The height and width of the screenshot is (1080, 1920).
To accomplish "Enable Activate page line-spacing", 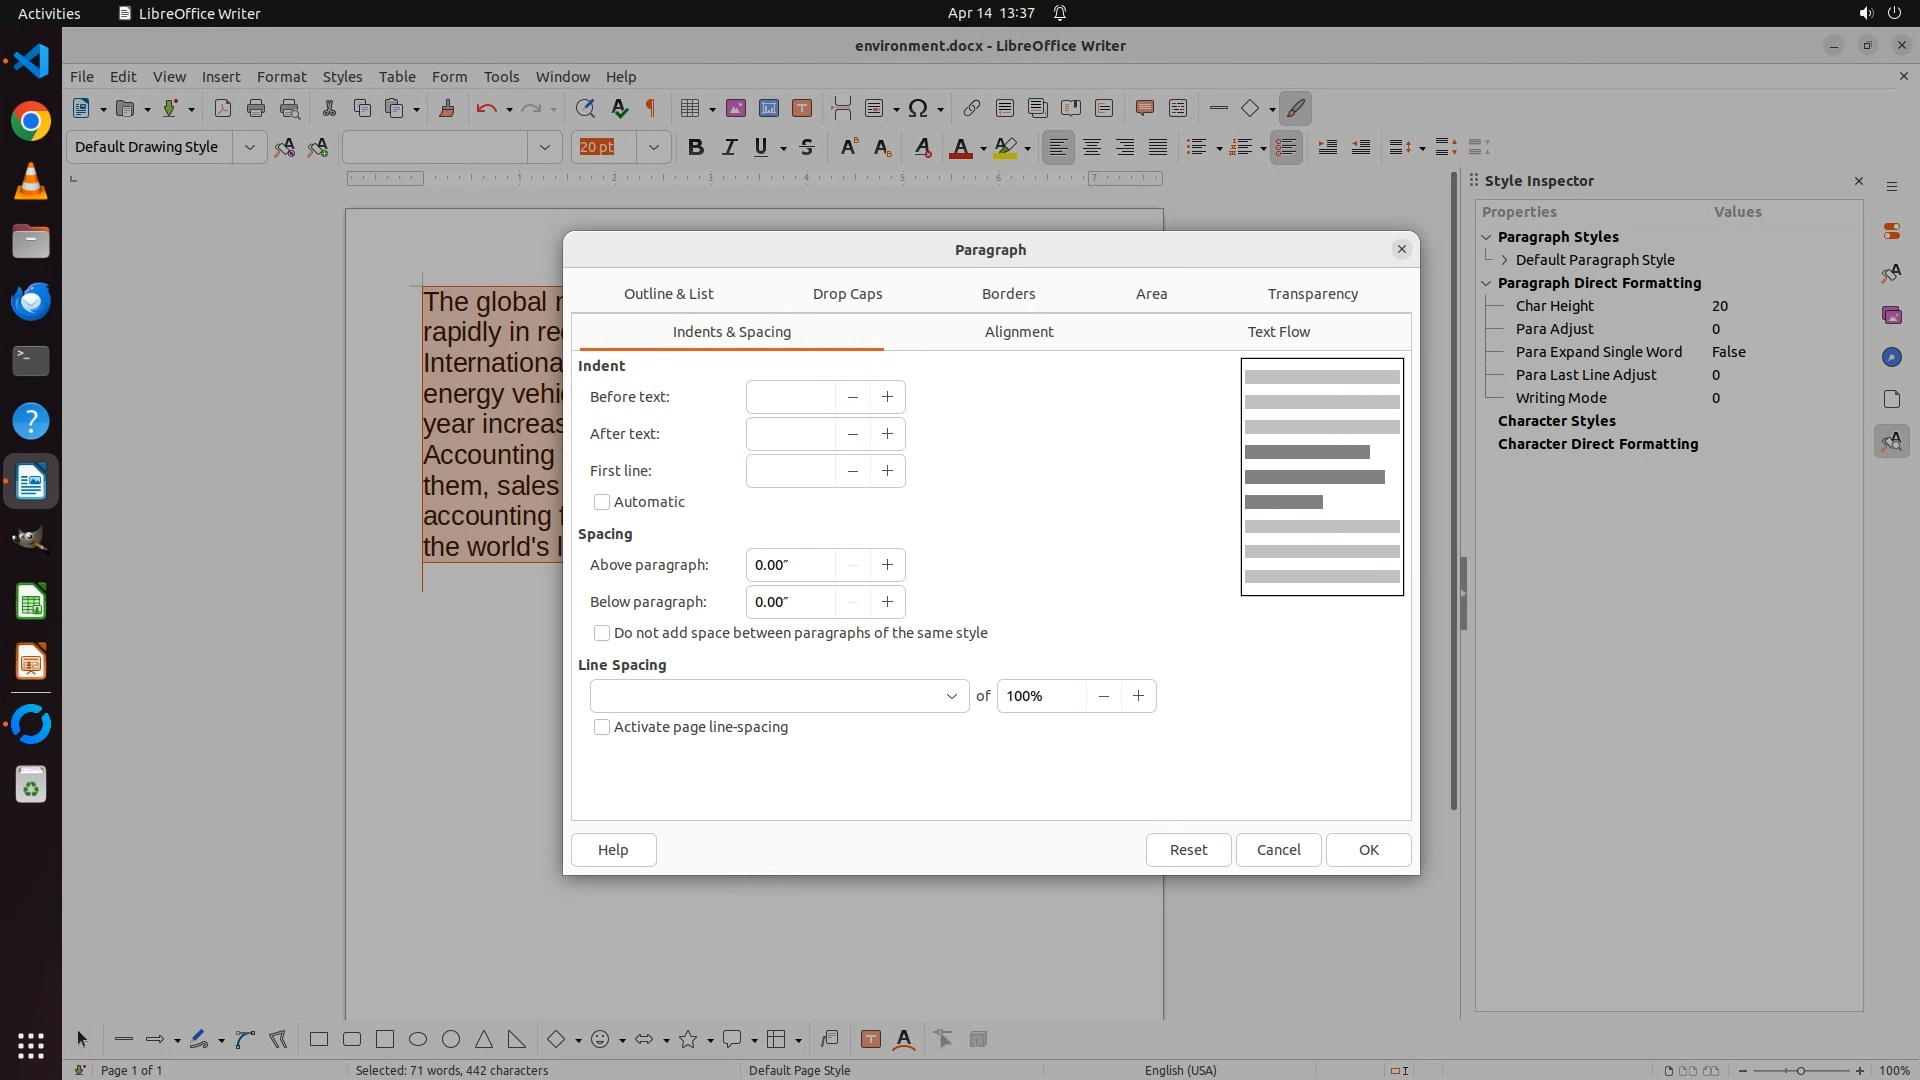I will click(602, 727).
